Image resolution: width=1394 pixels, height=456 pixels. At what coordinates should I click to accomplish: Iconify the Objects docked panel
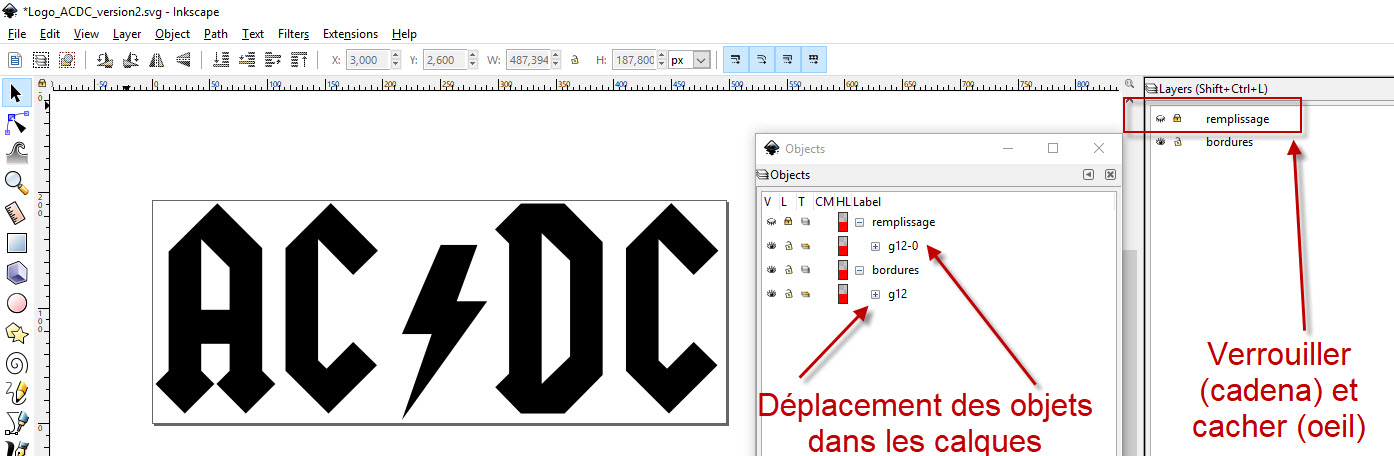click(x=1089, y=175)
